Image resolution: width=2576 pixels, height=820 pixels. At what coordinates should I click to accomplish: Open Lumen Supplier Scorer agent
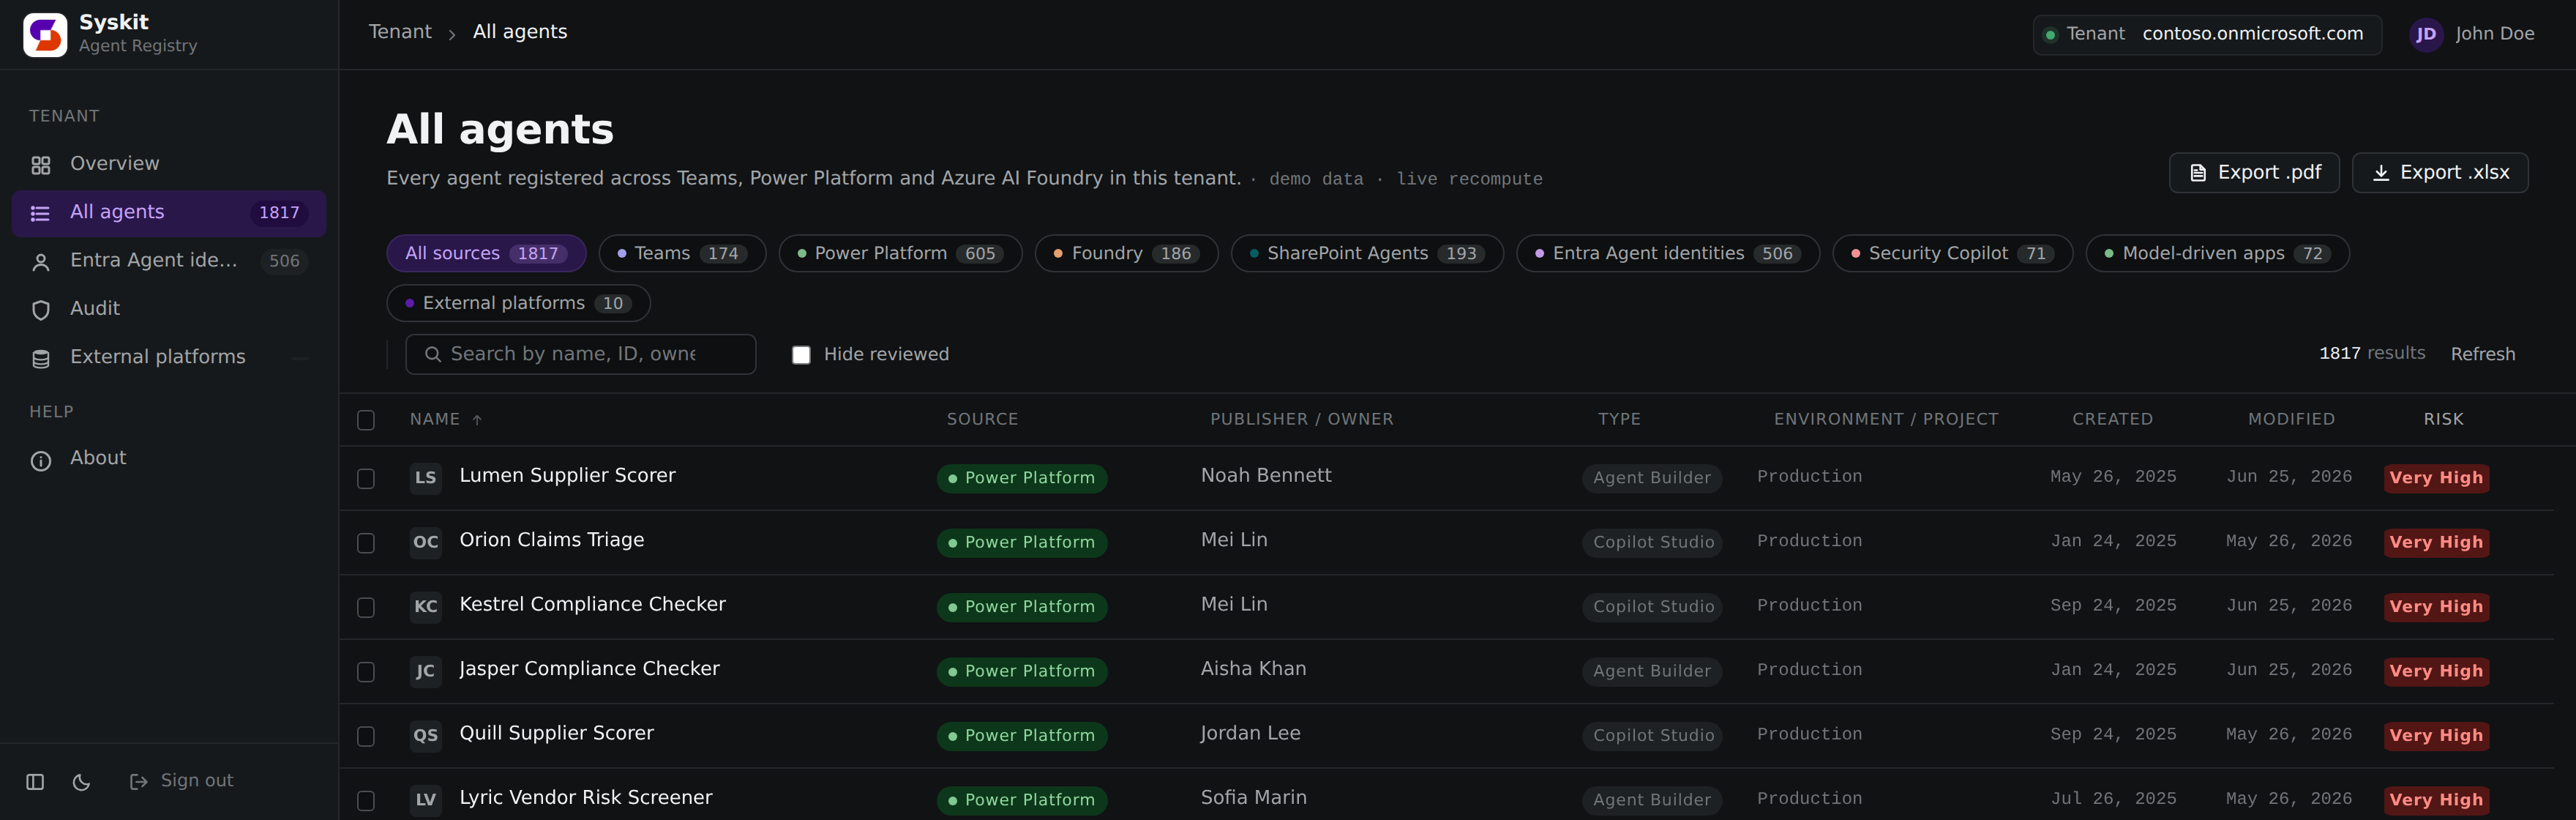point(567,476)
